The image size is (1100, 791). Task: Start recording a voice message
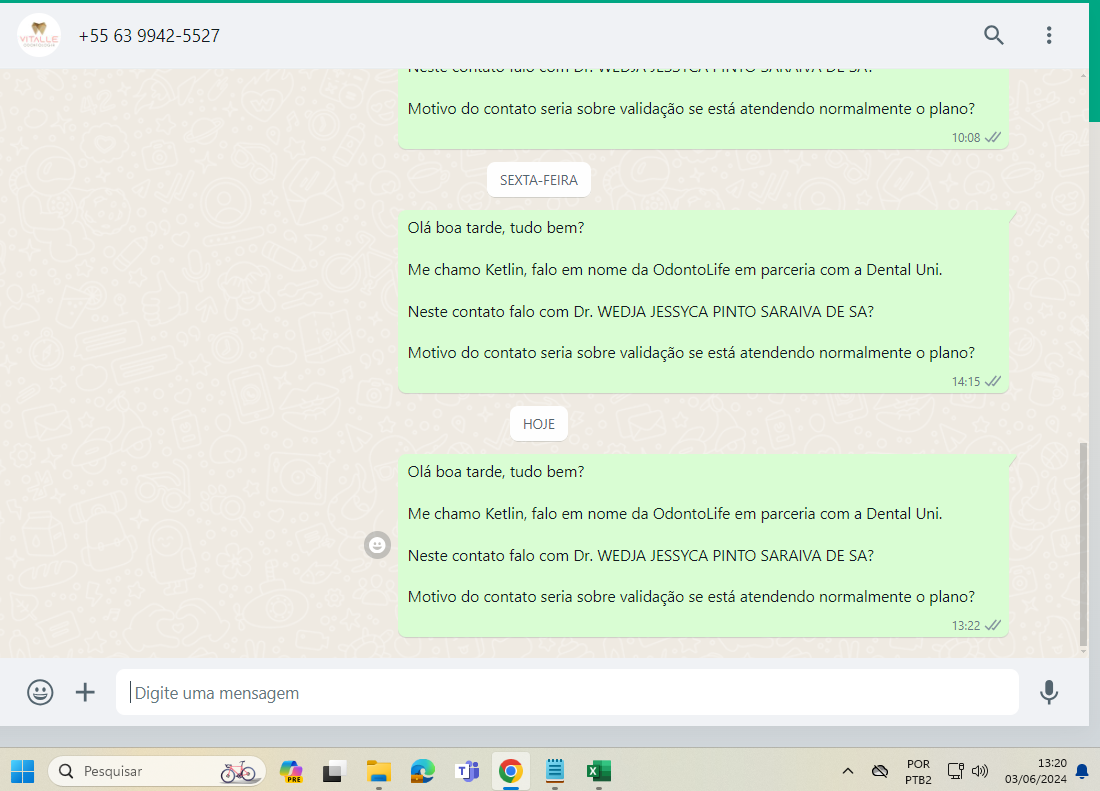click(1049, 692)
